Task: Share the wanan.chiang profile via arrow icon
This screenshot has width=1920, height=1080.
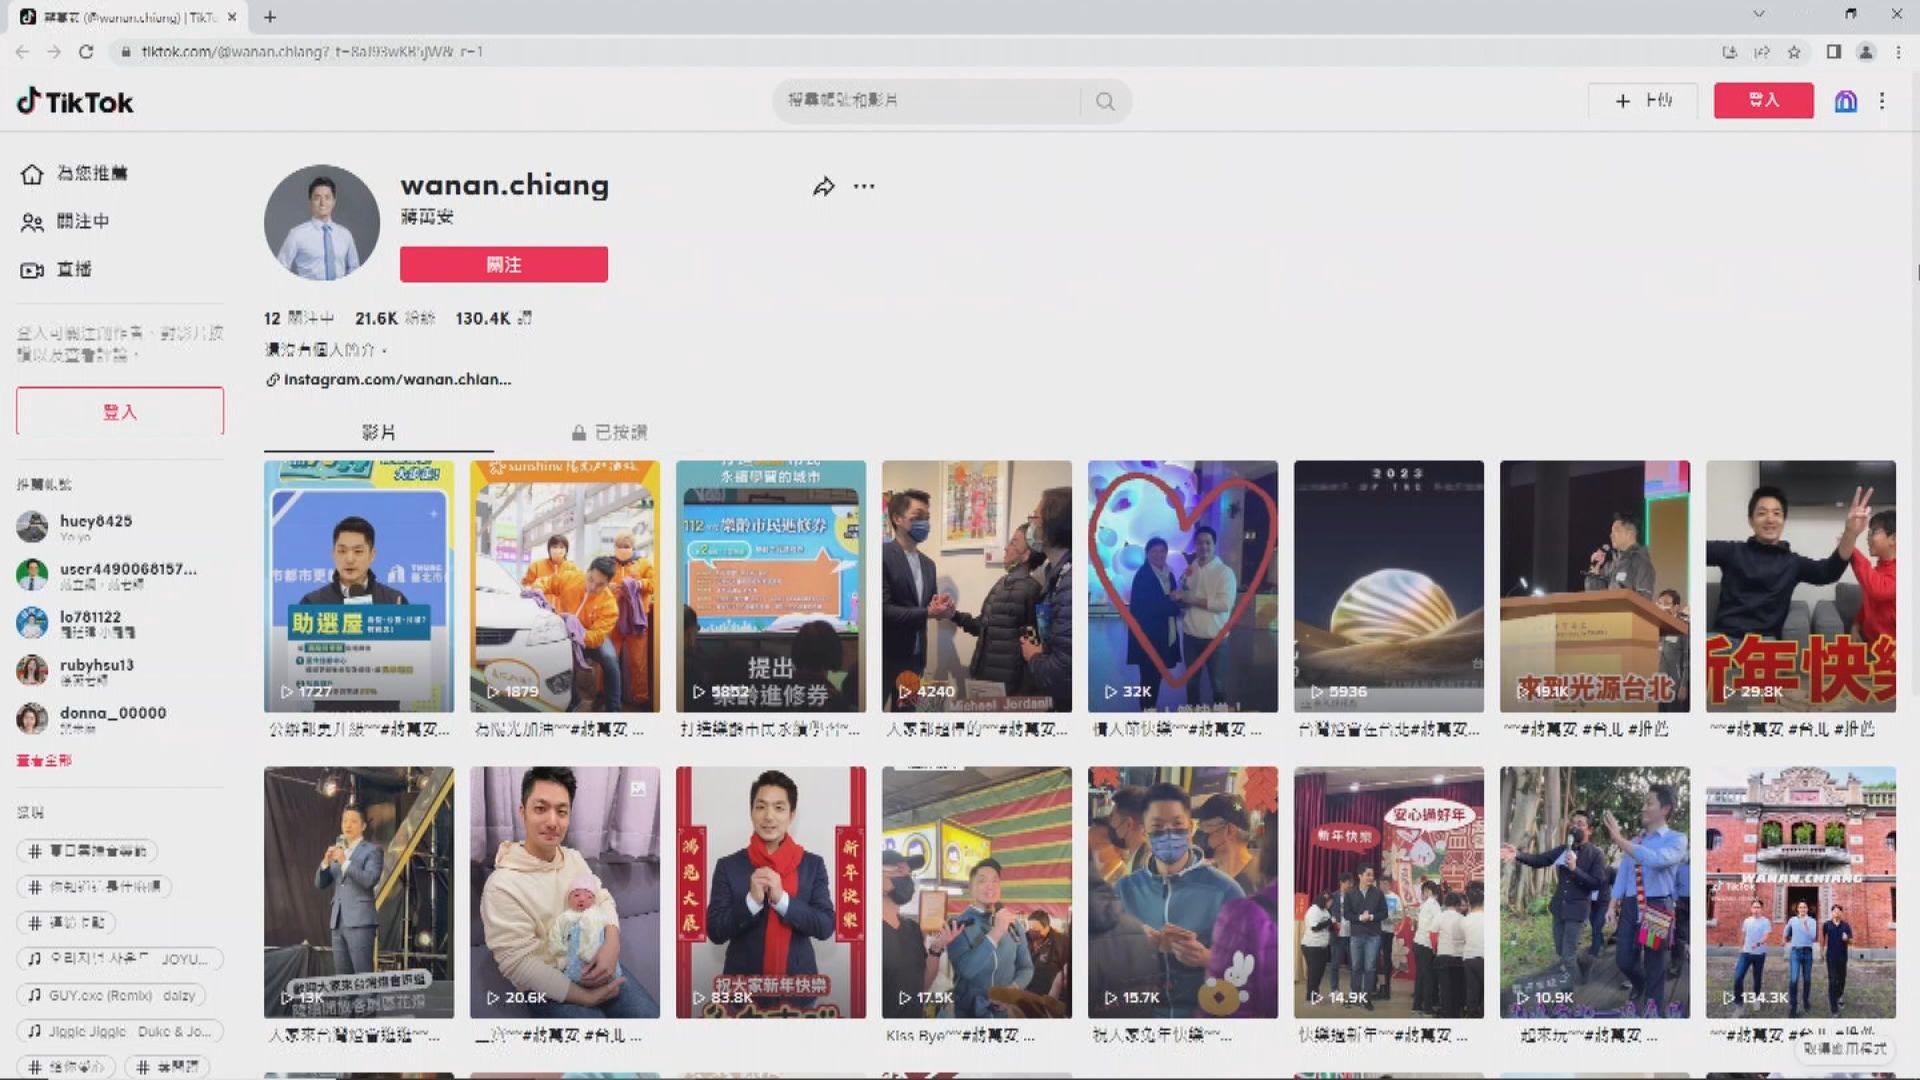Action: click(x=823, y=186)
